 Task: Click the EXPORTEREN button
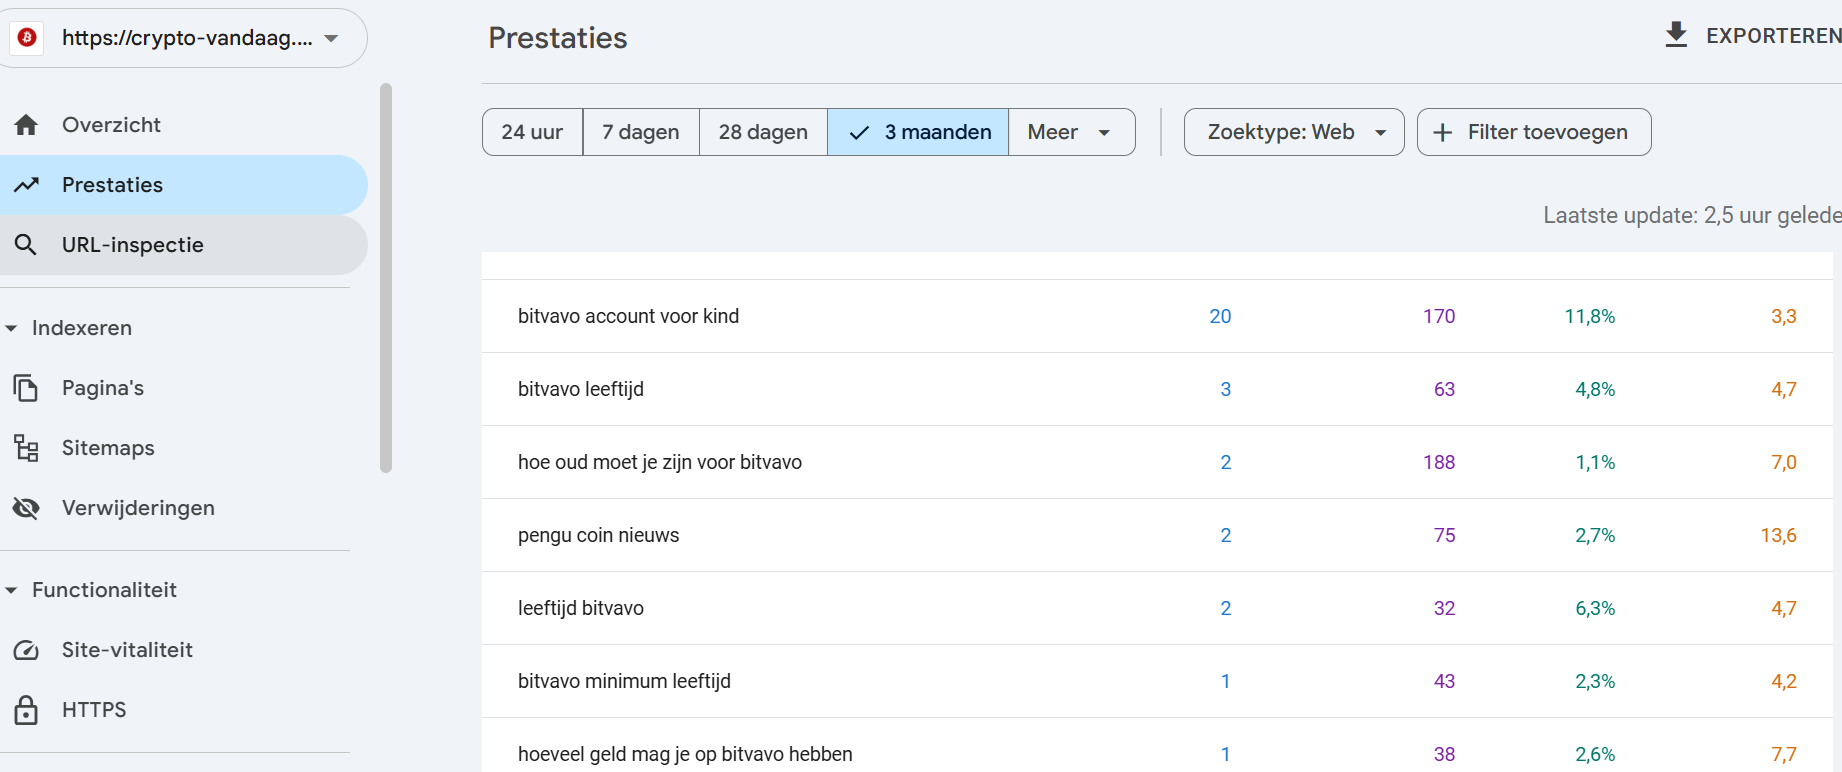1752,35
